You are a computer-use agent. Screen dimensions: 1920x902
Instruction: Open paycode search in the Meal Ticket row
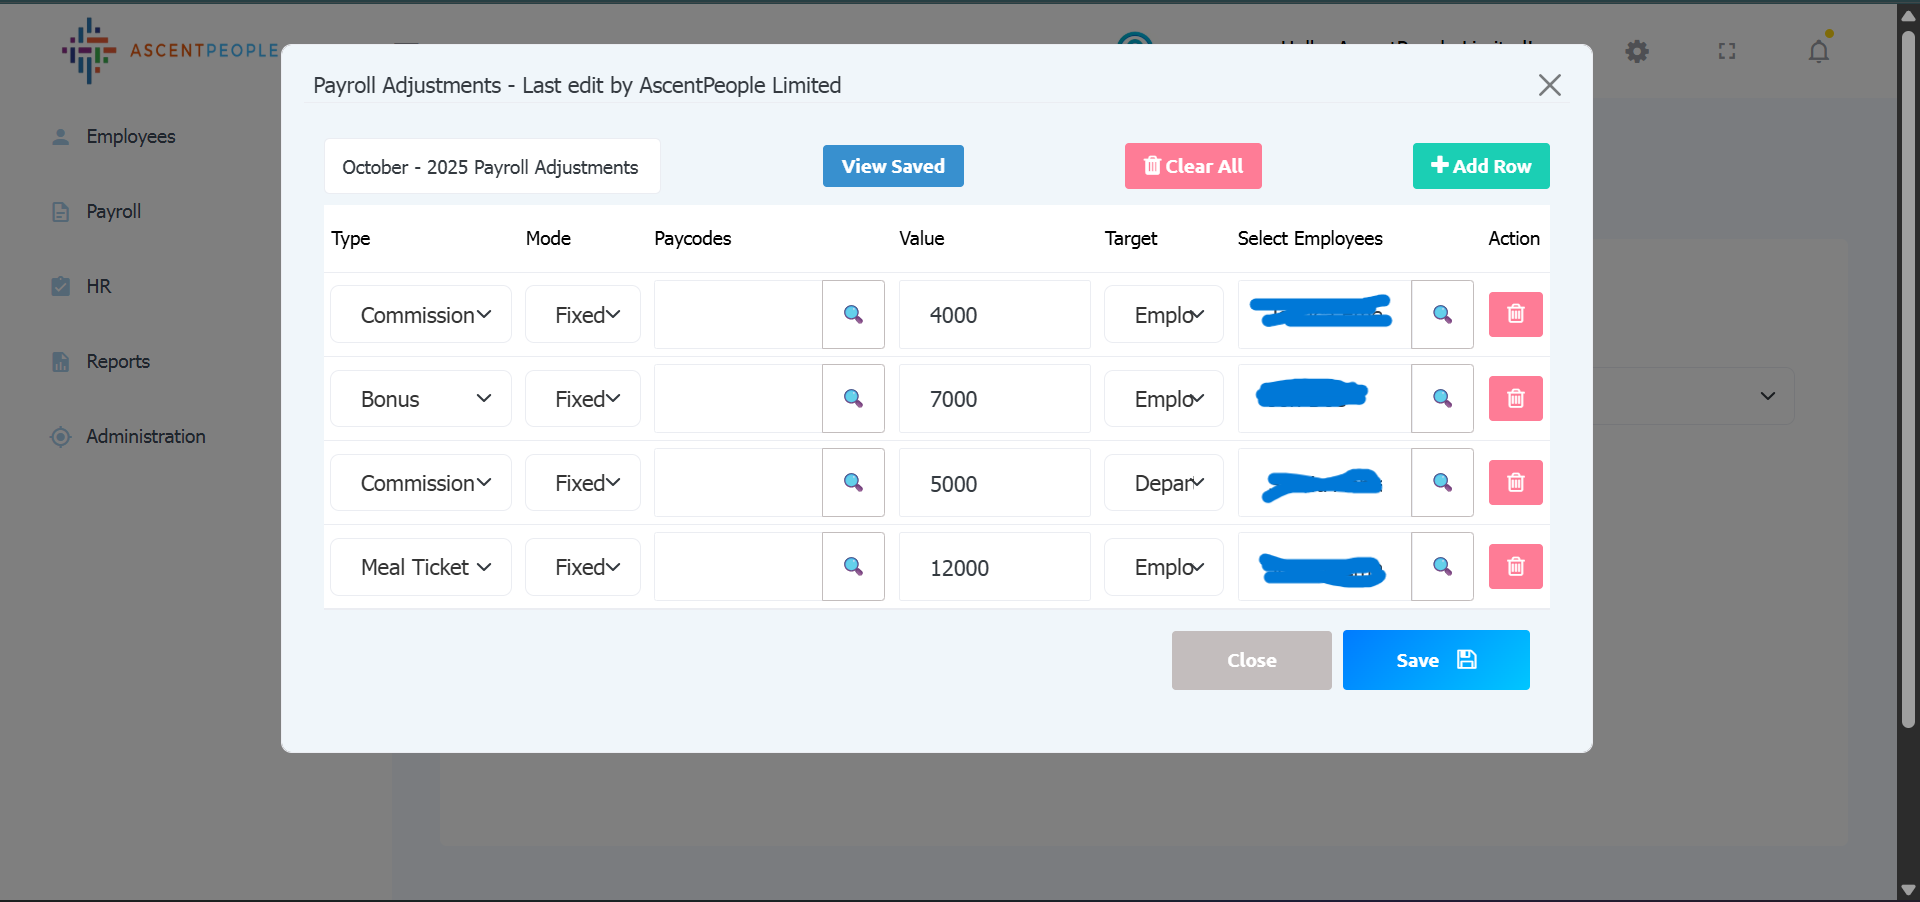coord(853,566)
